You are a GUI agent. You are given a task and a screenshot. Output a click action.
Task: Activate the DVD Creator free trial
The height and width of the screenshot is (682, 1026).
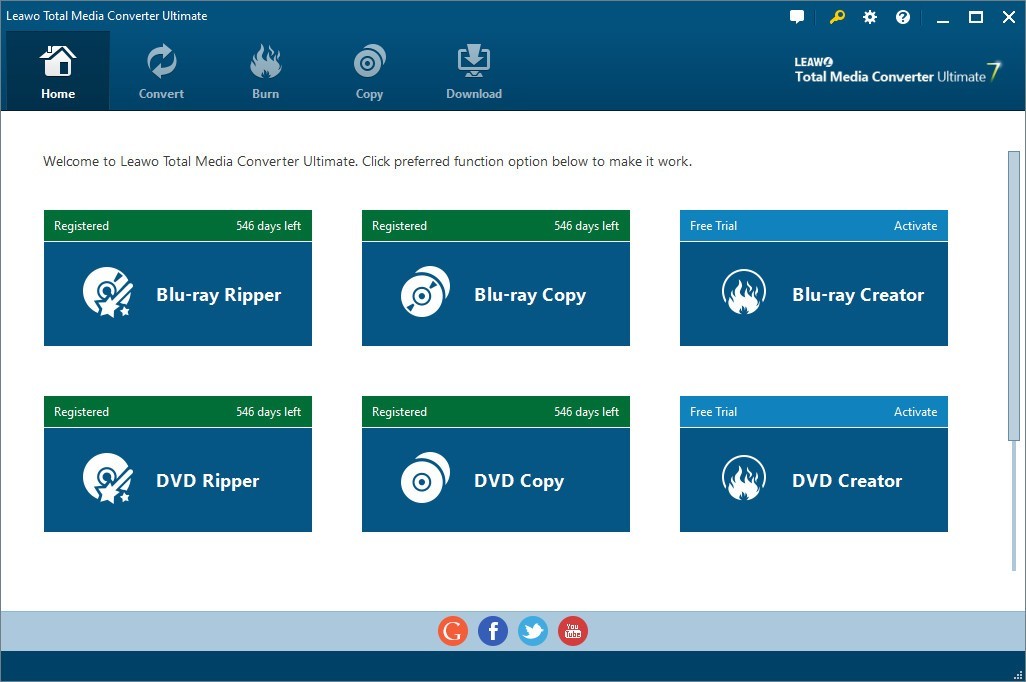(915, 411)
